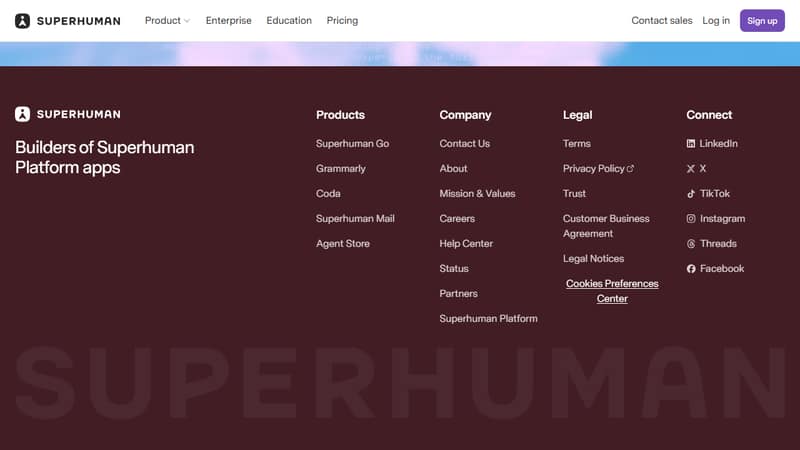Viewport: 800px width, 450px height.
Task: Open the Instagram icon in Connect
Action: [691, 219]
